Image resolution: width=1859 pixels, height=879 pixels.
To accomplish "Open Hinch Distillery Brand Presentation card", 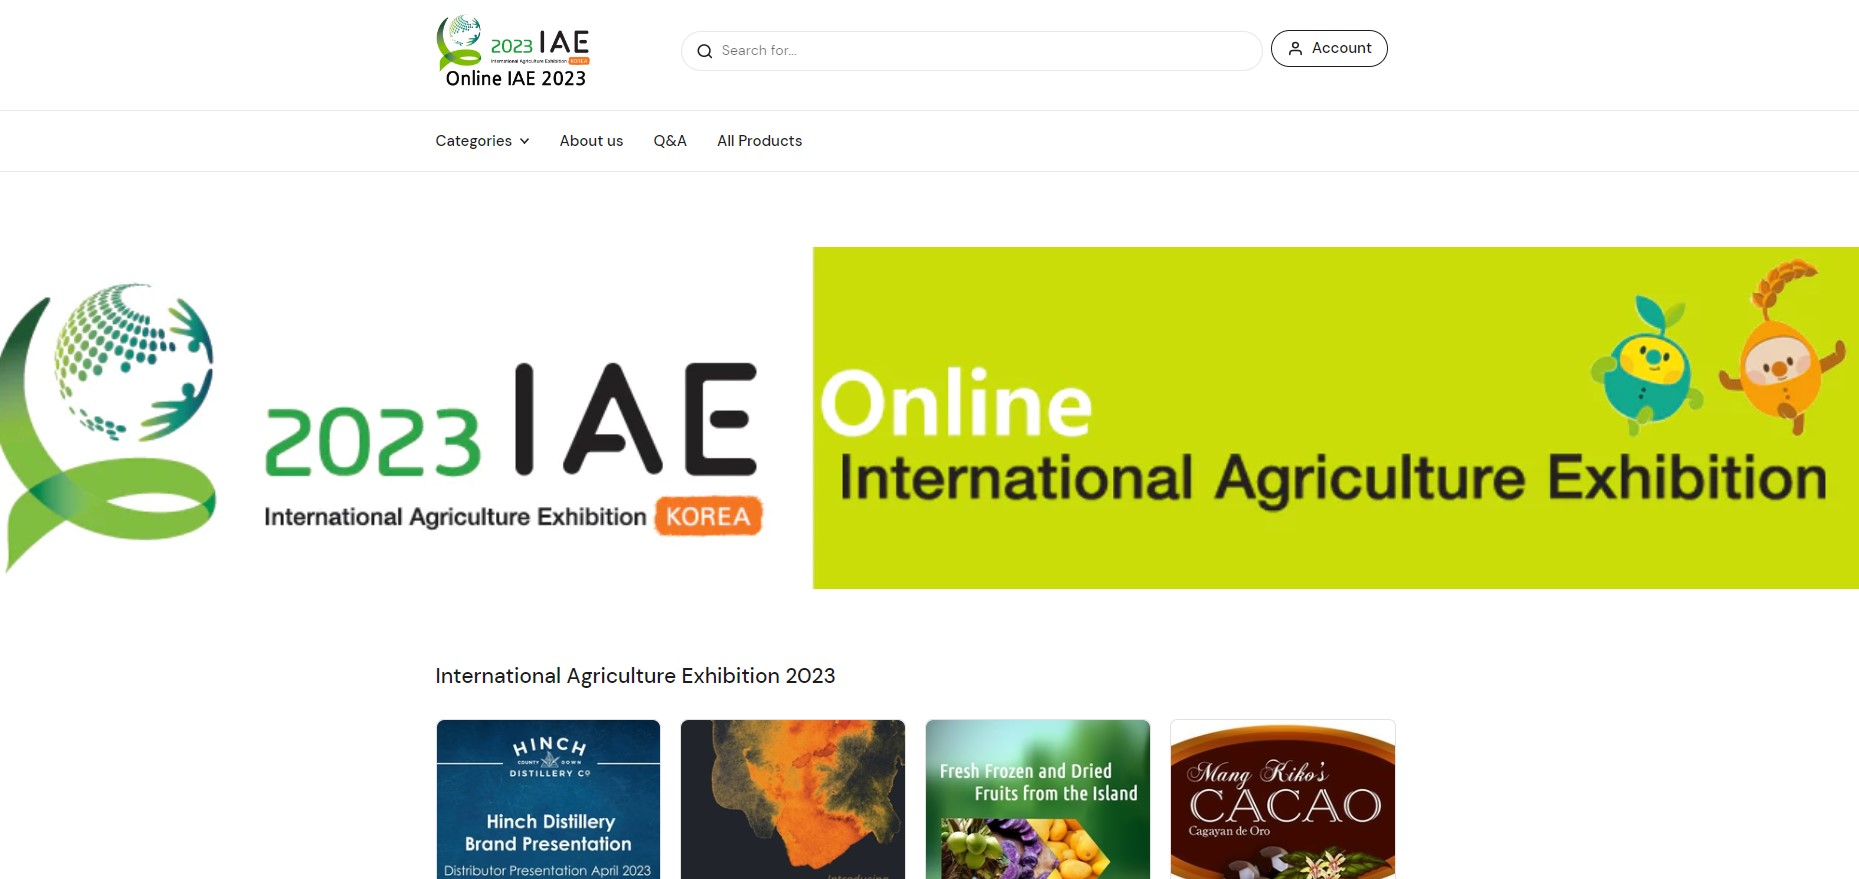I will (x=548, y=799).
